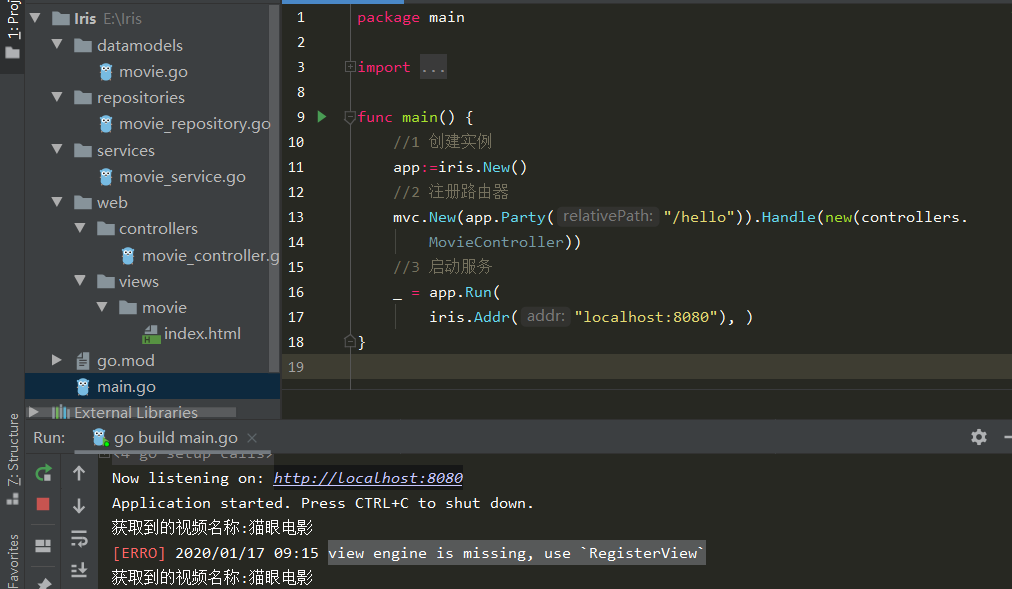Collapse the services folder
The height and width of the screenshot is (589, 1012).
pos(57,149)
